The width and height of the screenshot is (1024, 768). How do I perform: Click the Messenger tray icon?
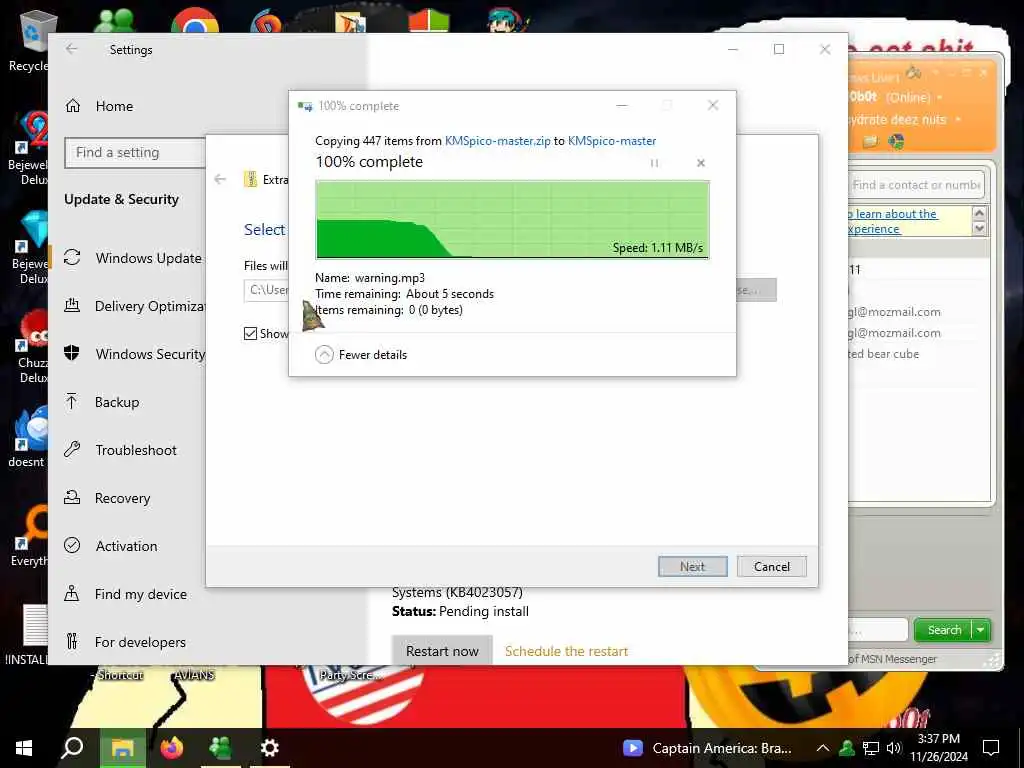847,748
